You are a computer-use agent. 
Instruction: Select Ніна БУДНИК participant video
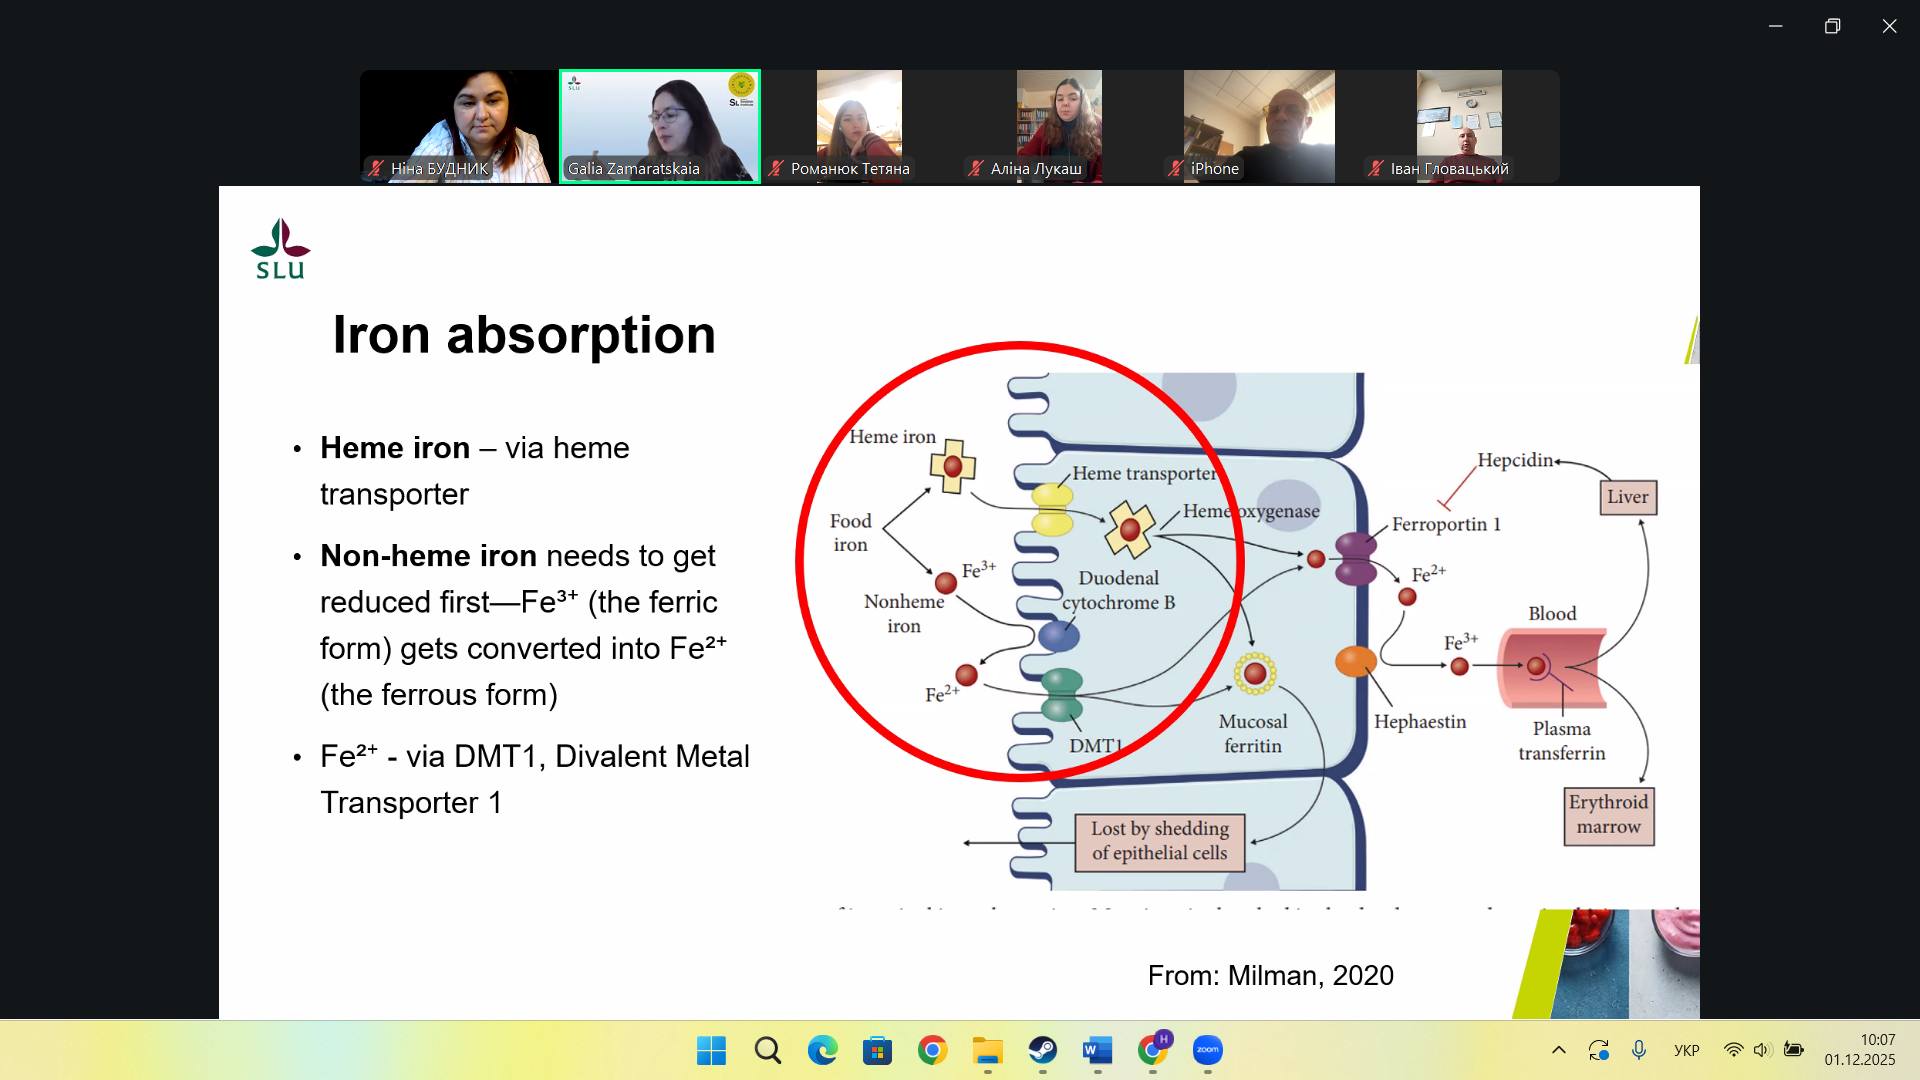(x=457, y=126)
